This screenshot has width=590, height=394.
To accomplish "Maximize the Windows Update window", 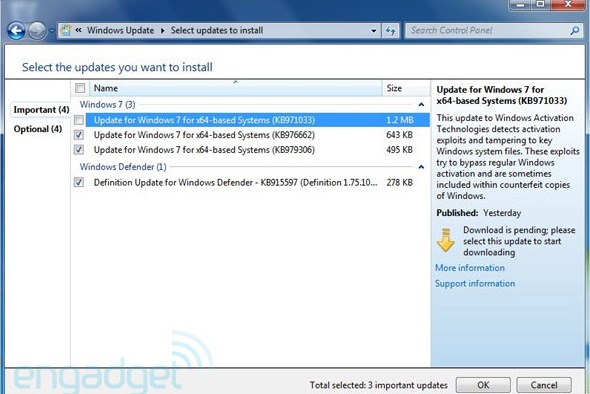I will click(540, 5).
